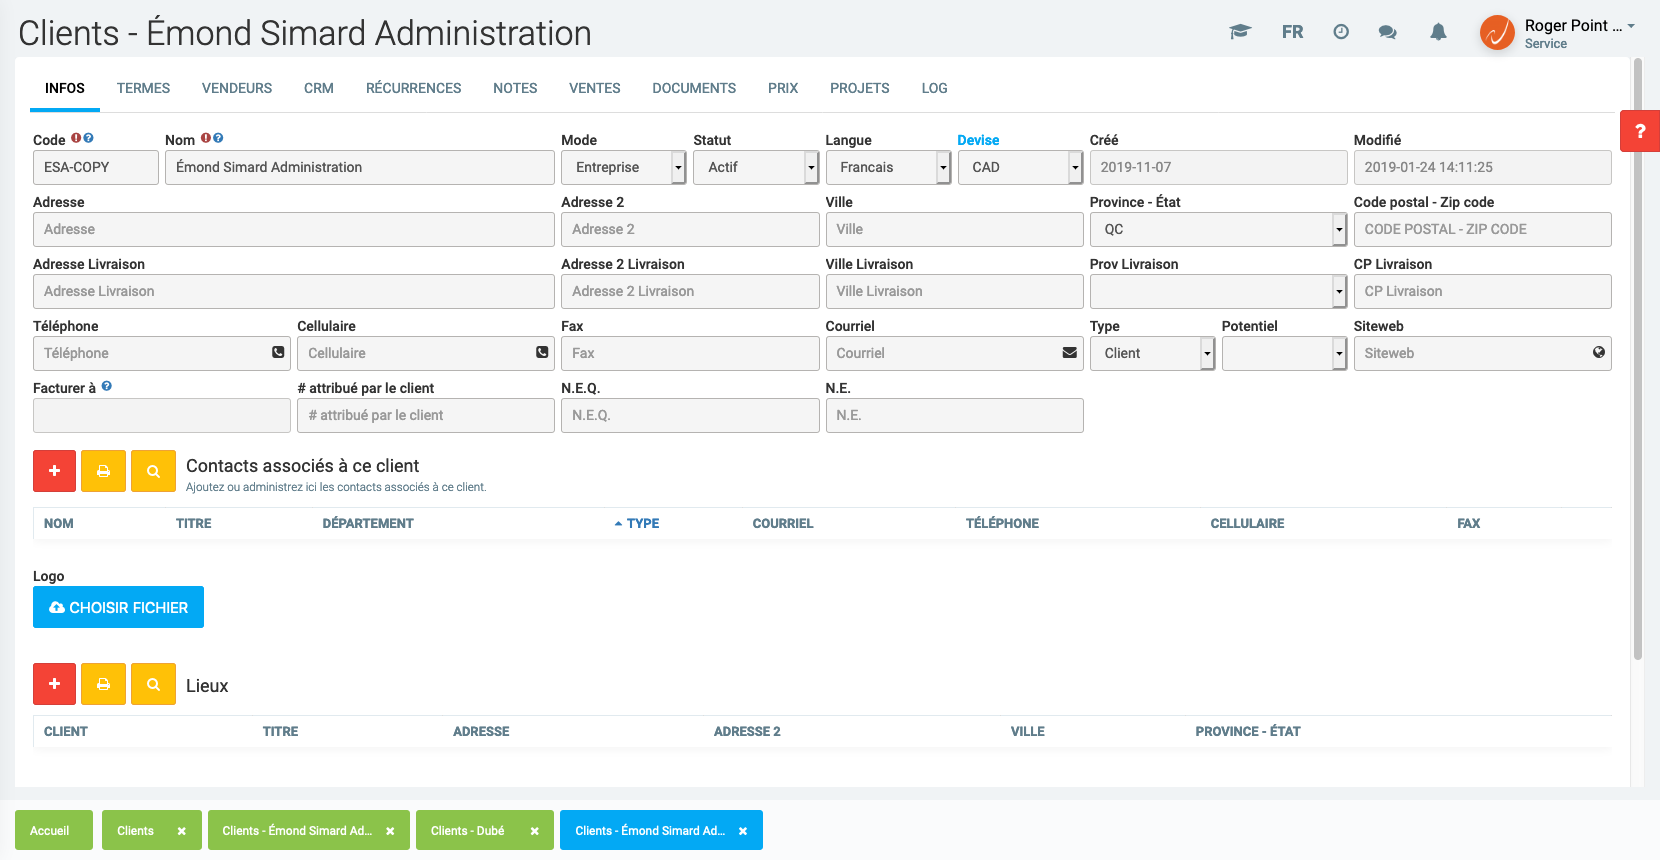Open the DOCUMENTS tab
The height and width of the screenshot is (860, 1660).
point(694,88)
